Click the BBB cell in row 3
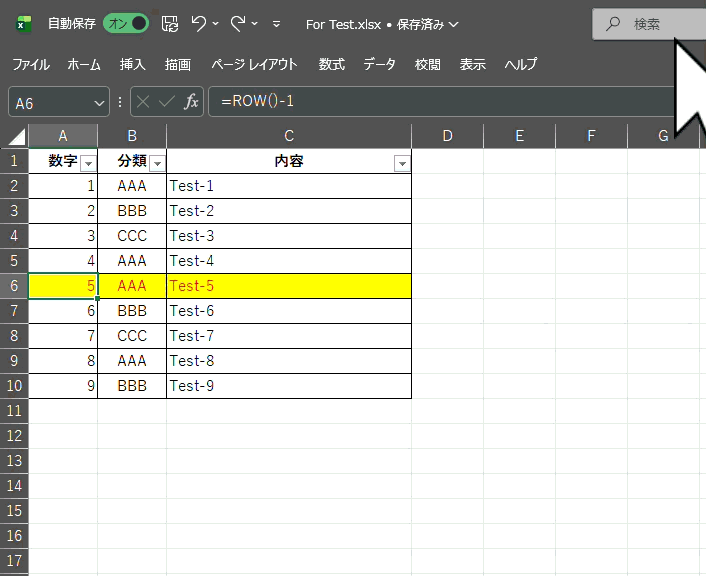The image size is (706, 576). [132, 211]
